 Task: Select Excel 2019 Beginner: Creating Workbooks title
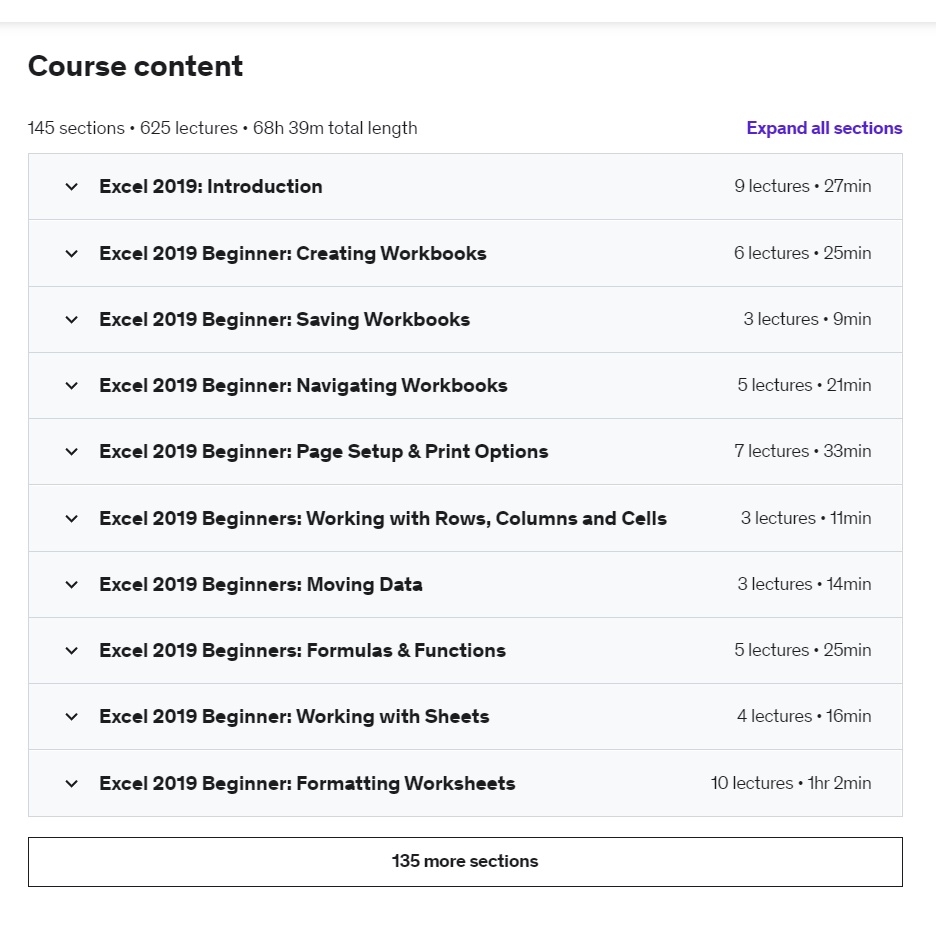(293, 254)
